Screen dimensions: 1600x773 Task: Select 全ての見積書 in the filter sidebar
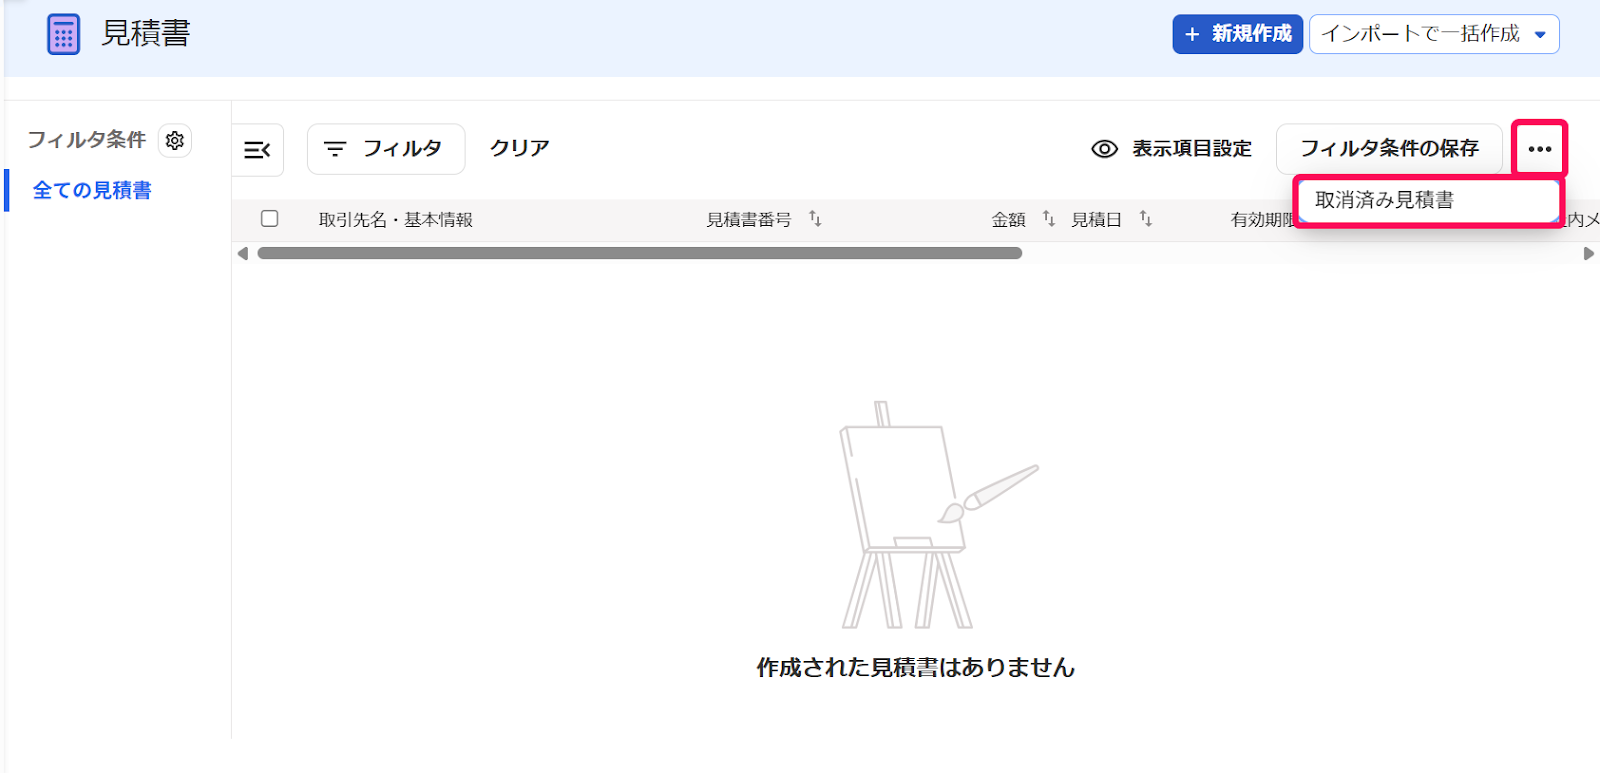click(92, 190)
